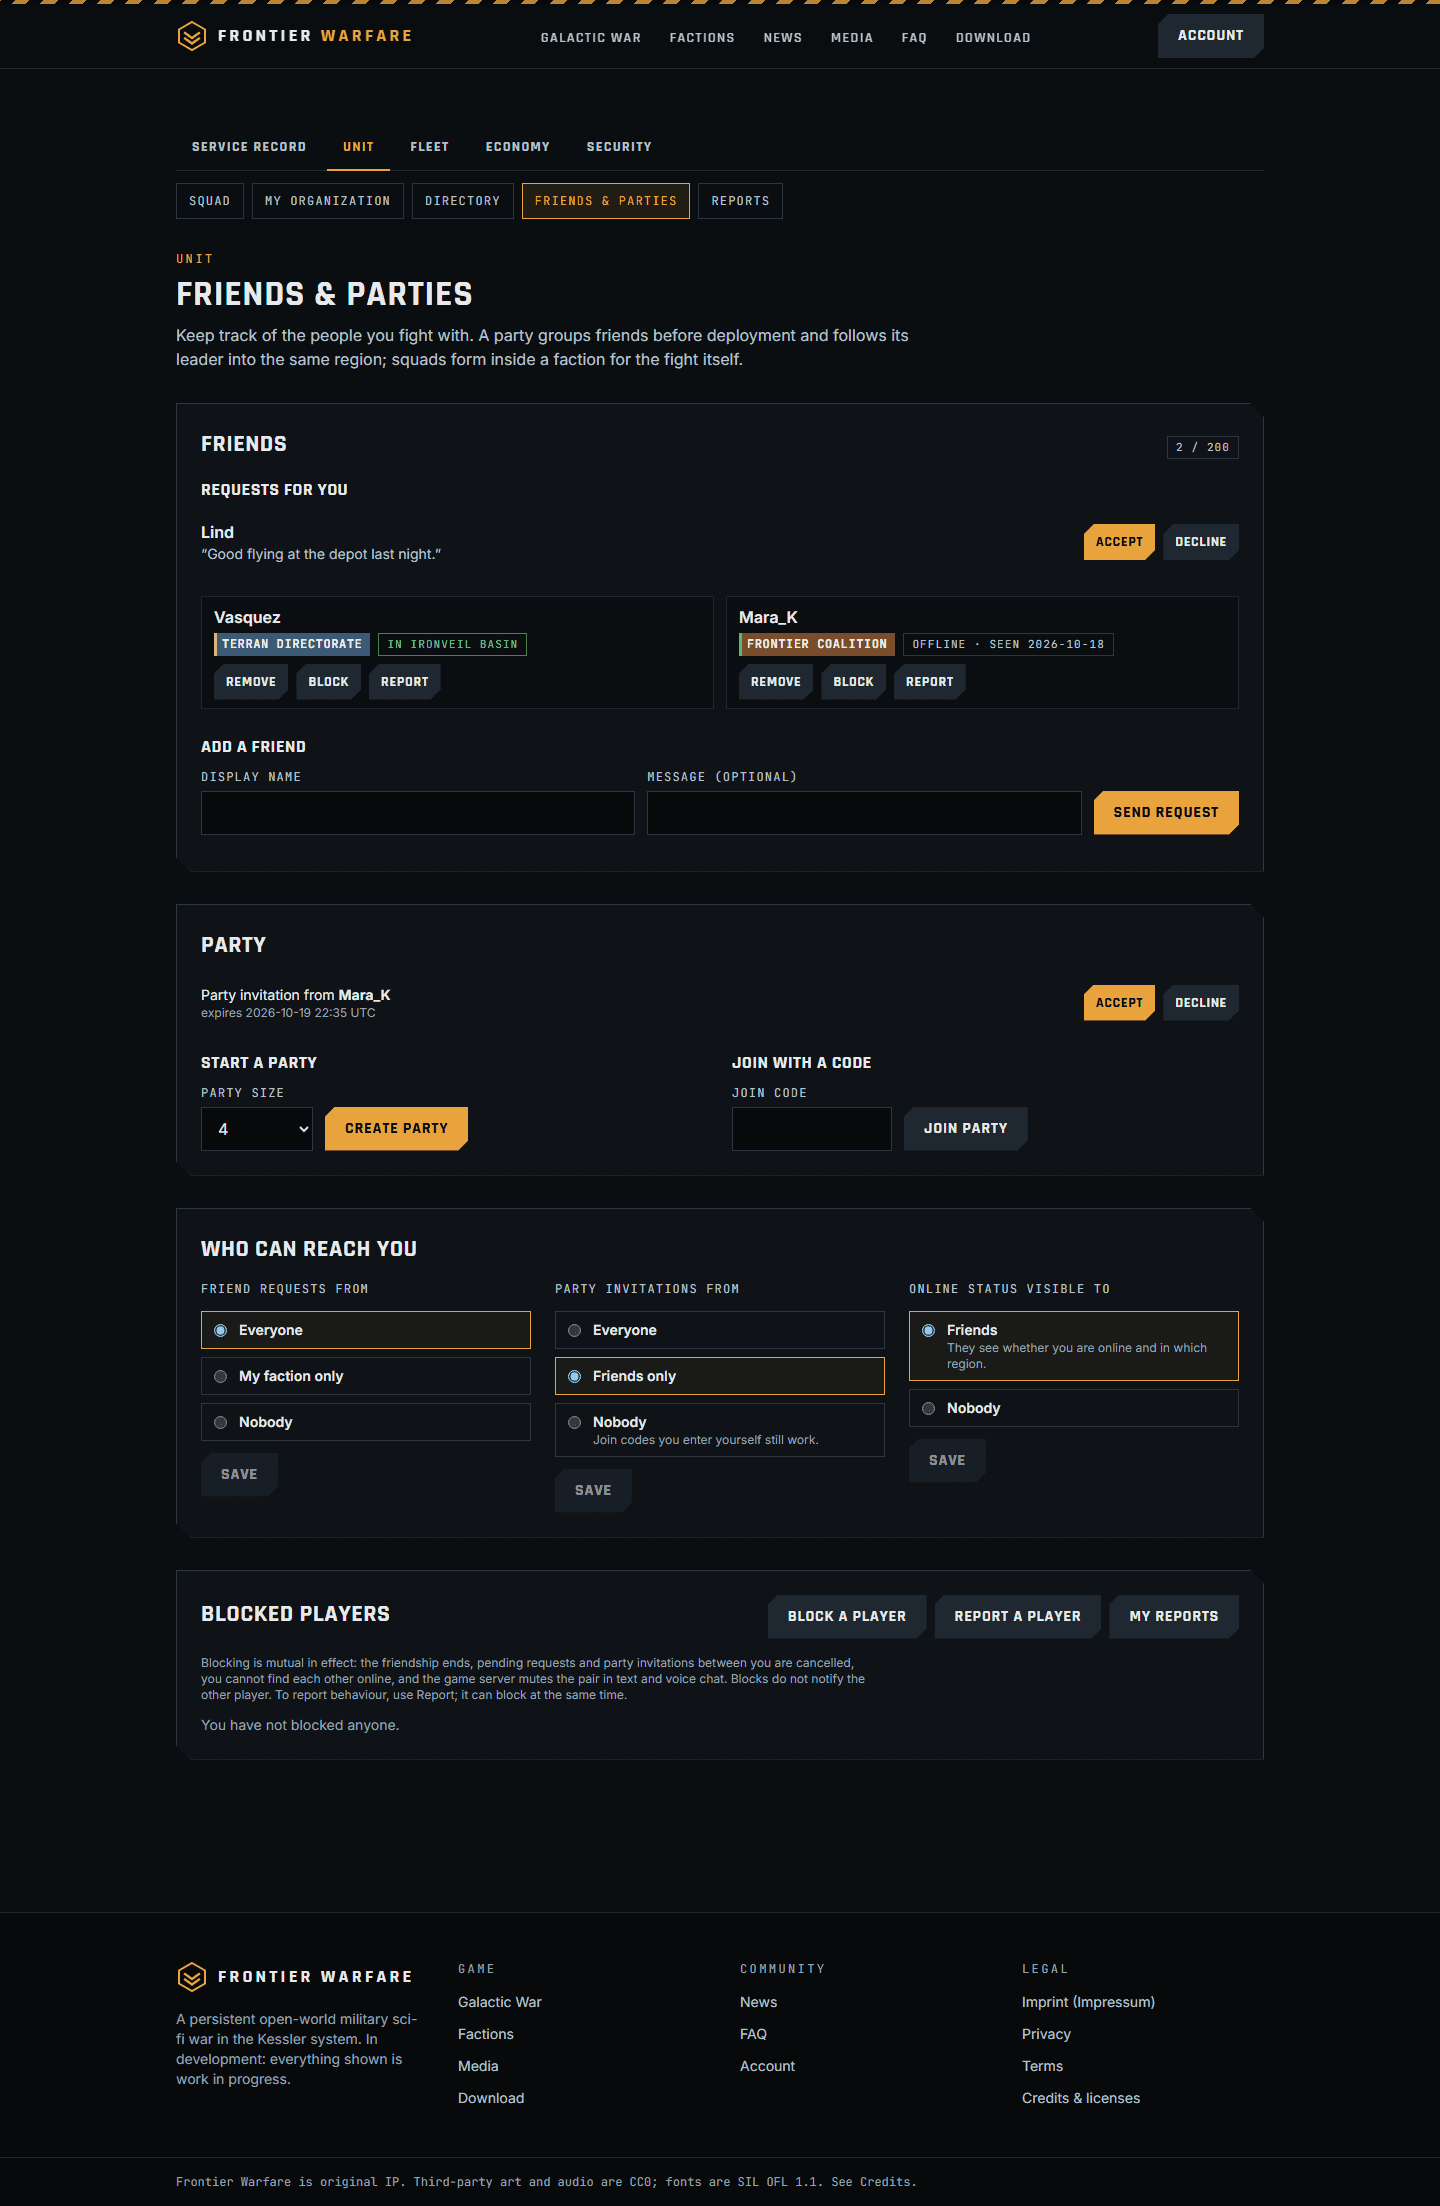
Task: Open My Reports button
Action: [1174, 1617]
